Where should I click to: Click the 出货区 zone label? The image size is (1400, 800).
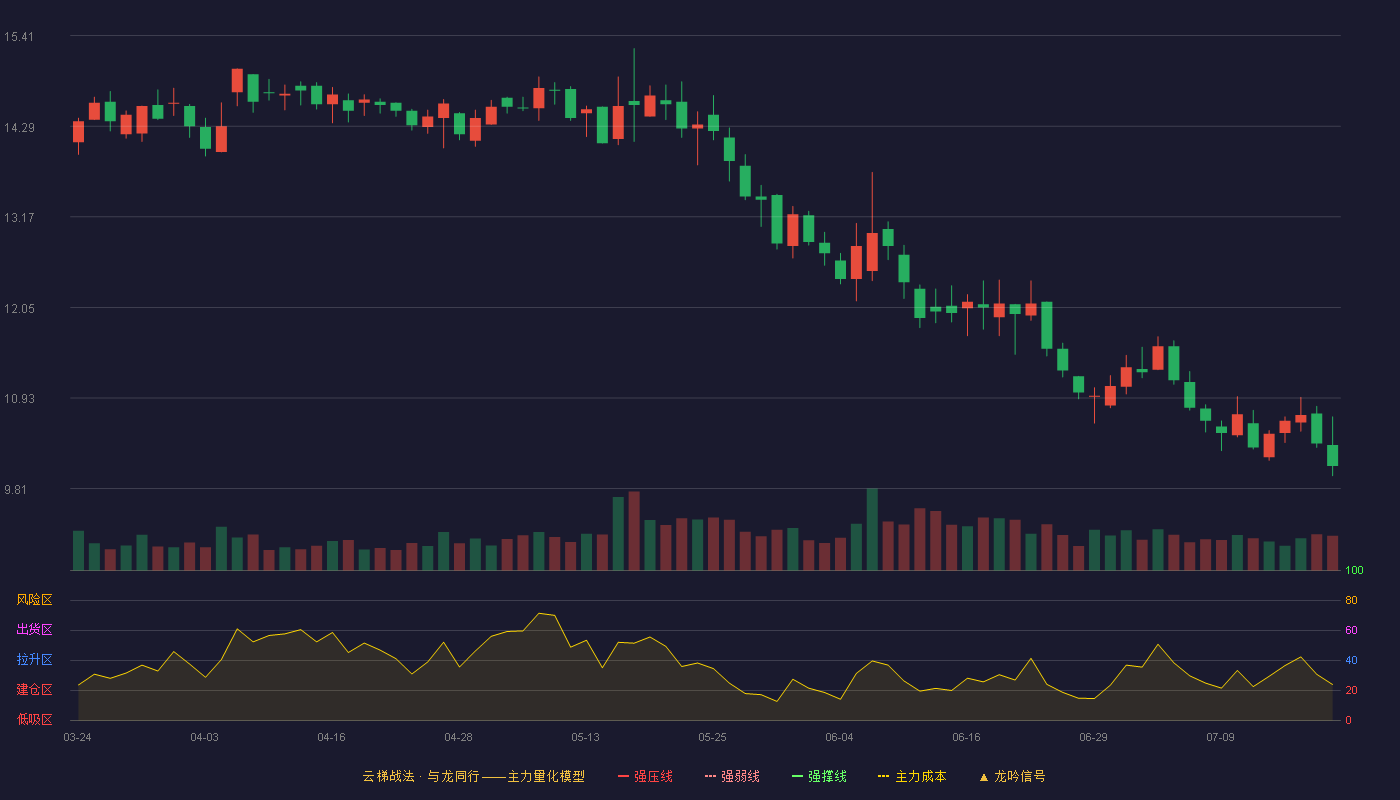[x=35, y=630]
